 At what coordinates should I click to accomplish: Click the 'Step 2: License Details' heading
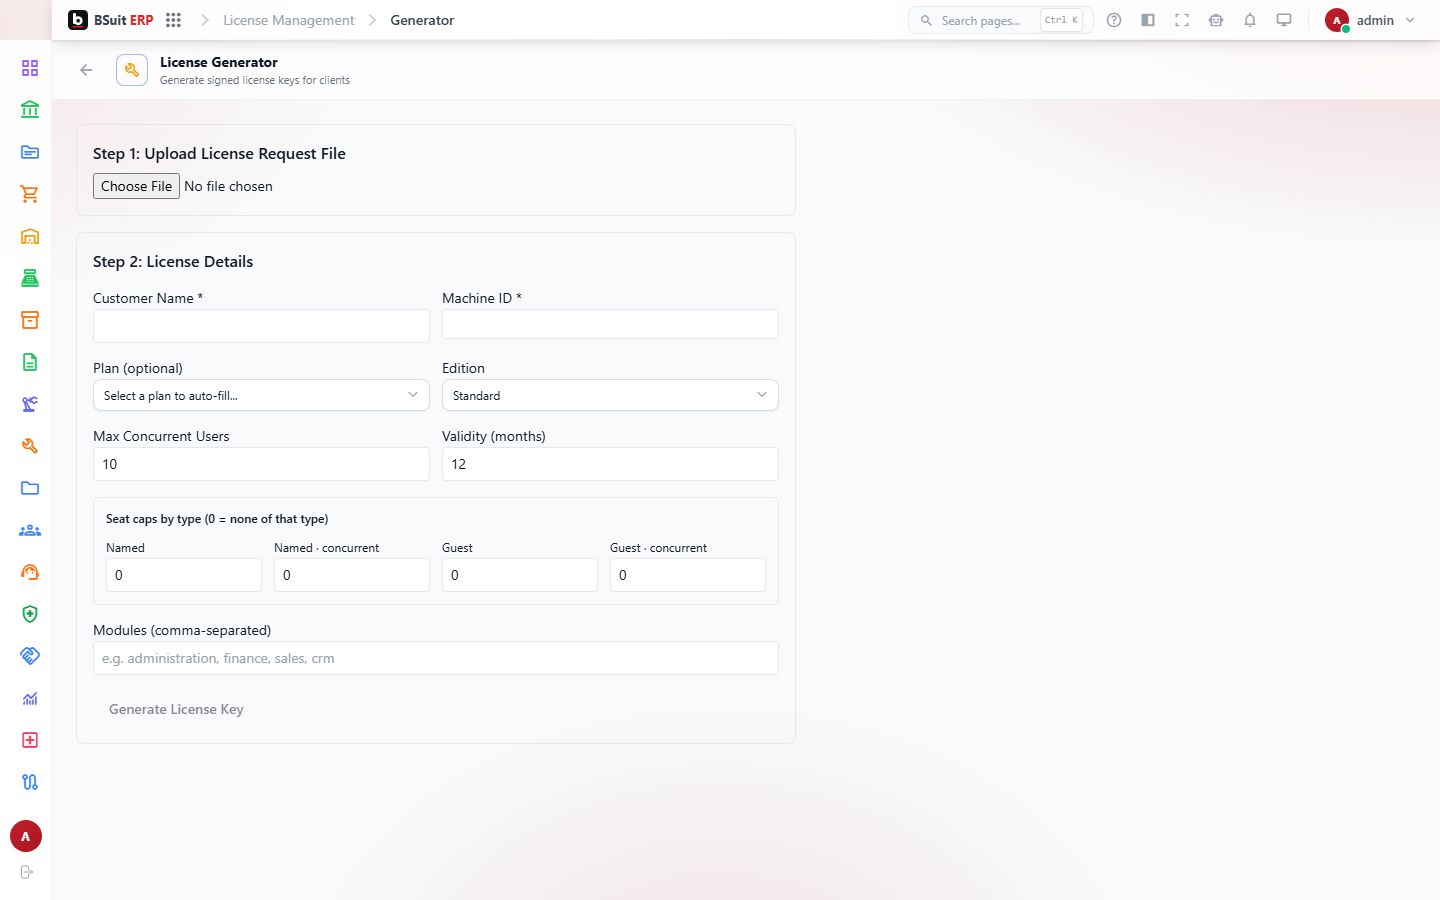click(x=173, y=261)
